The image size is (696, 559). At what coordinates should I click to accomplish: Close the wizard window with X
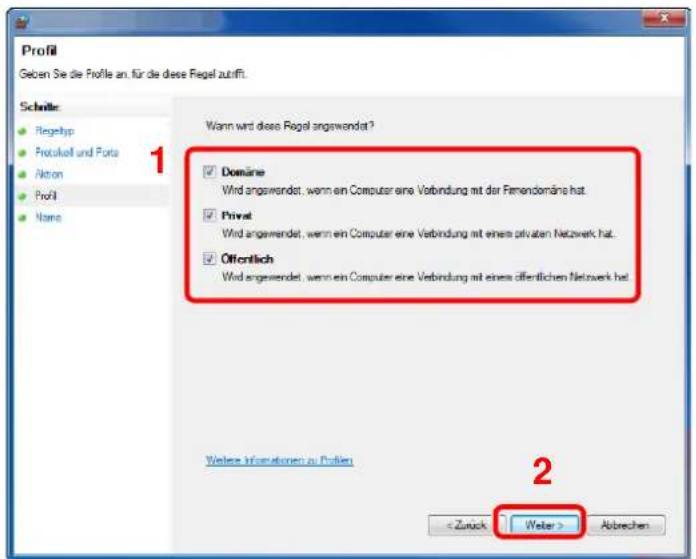click(664, 18)
